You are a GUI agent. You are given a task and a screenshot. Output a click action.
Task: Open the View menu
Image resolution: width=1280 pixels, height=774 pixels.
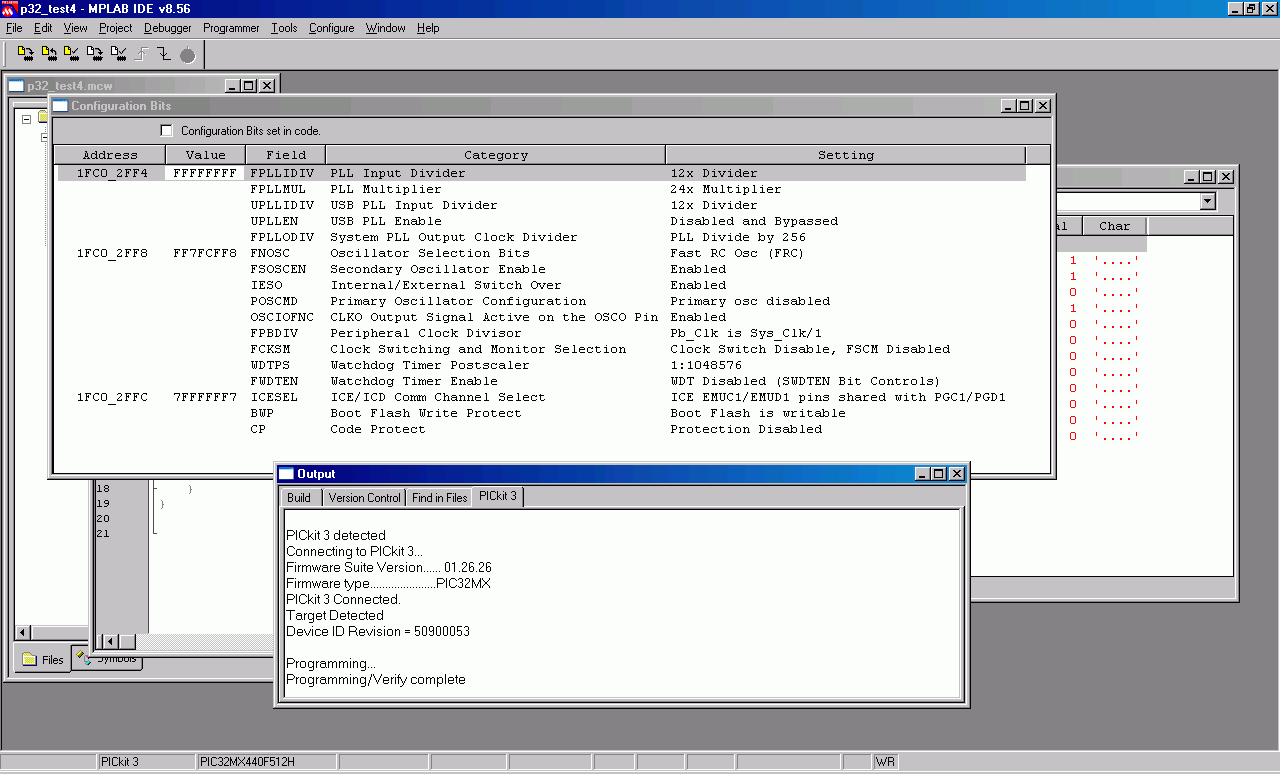(76, 28)
